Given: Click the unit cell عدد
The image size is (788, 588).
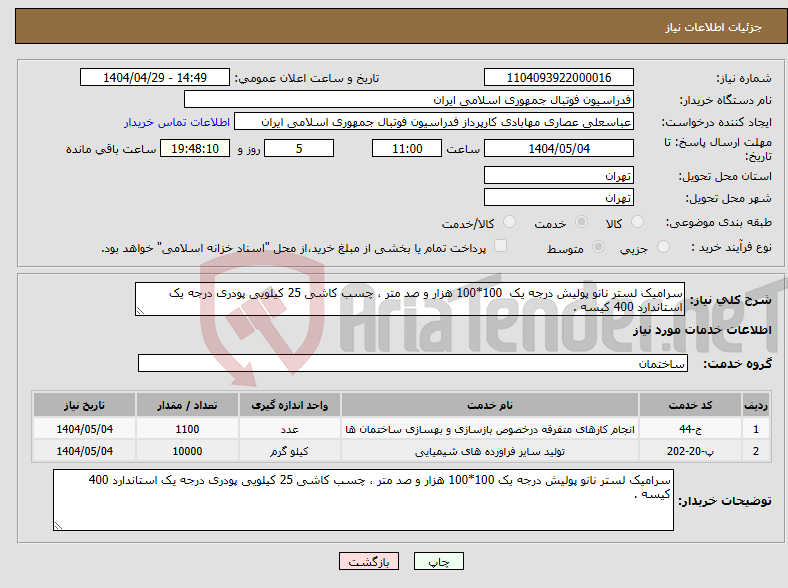Looking at the screenshot, I should 289,429.
